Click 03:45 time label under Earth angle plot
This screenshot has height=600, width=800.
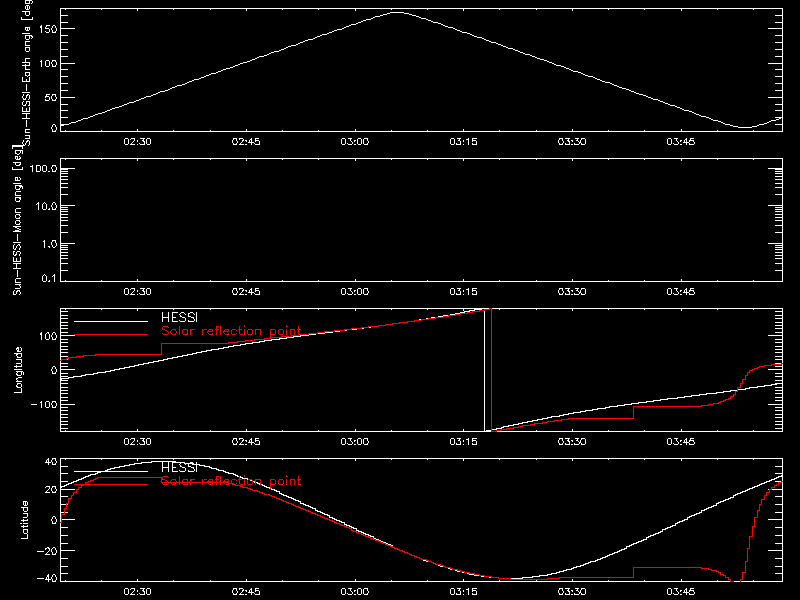[681, 142]
